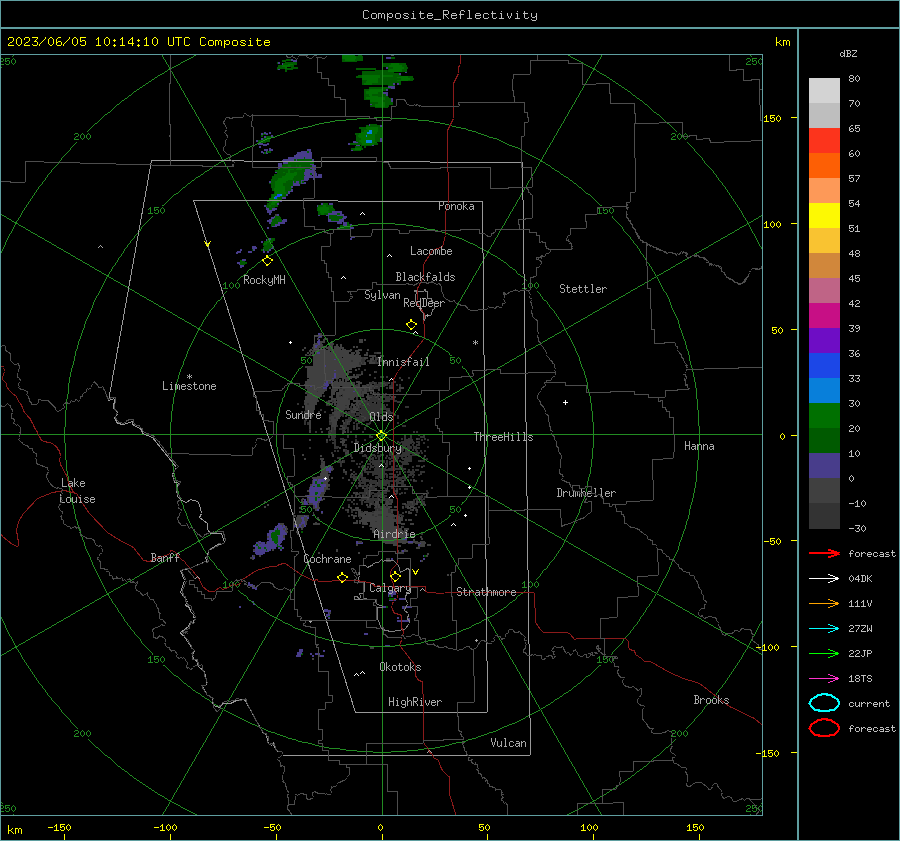
Task: Click the Limestone label
Action: (x=189, y=386)
